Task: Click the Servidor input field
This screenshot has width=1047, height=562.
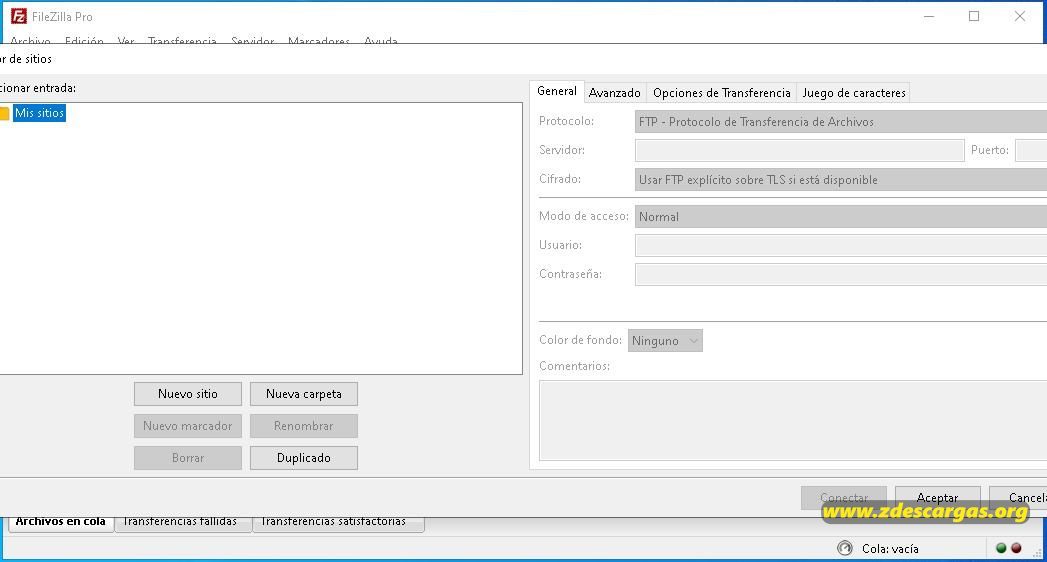Action: point(800,150)
